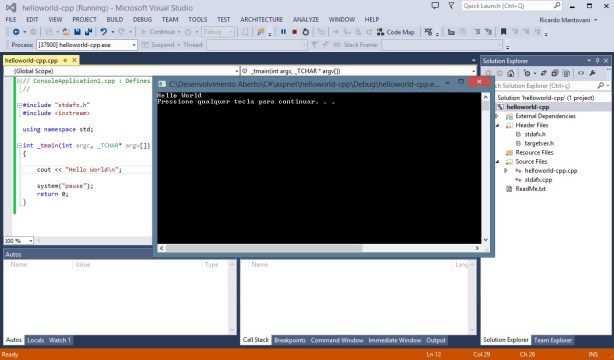Viewport: 614px width, 360px height.
Task: Switch to the Watch 1 tab
Action: [60, 340]
